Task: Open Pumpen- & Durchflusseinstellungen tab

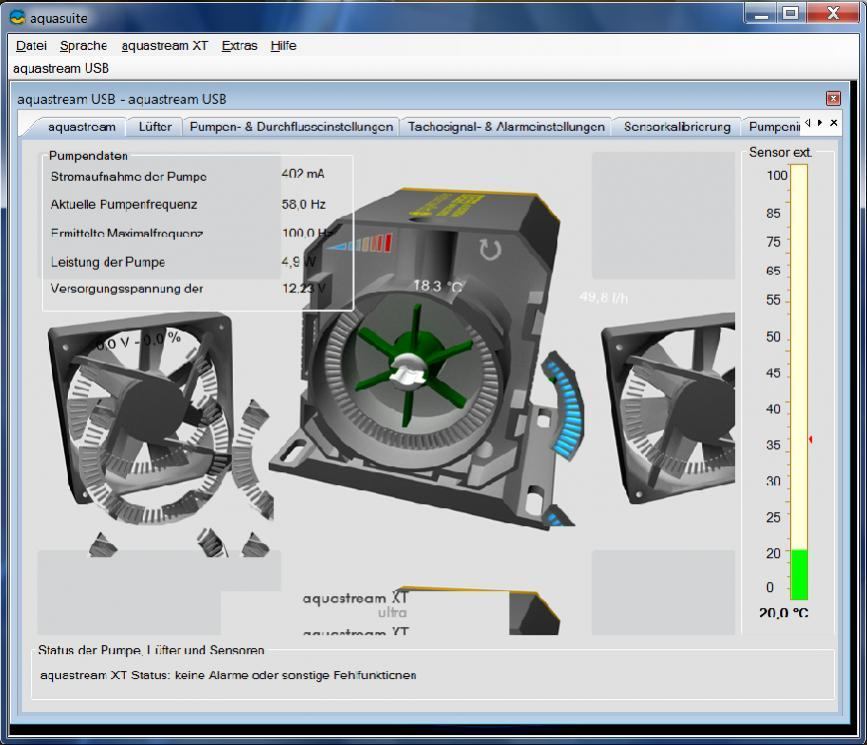Action: coord(291,127)
